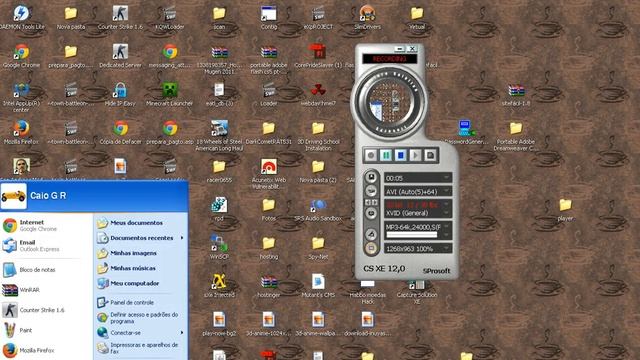Click the record button in Capture Solution

(x=371, y=155)
